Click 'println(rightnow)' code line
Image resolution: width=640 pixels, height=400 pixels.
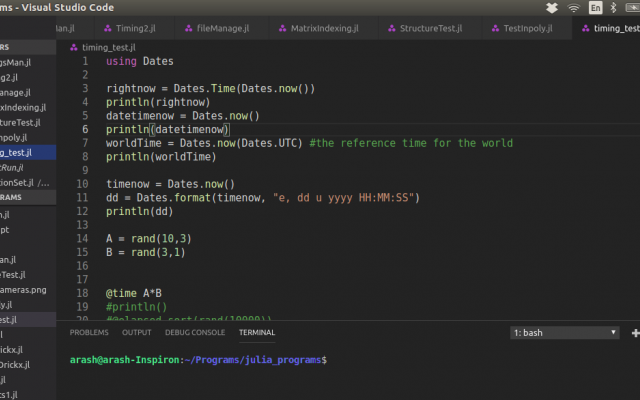coord(158,102)
